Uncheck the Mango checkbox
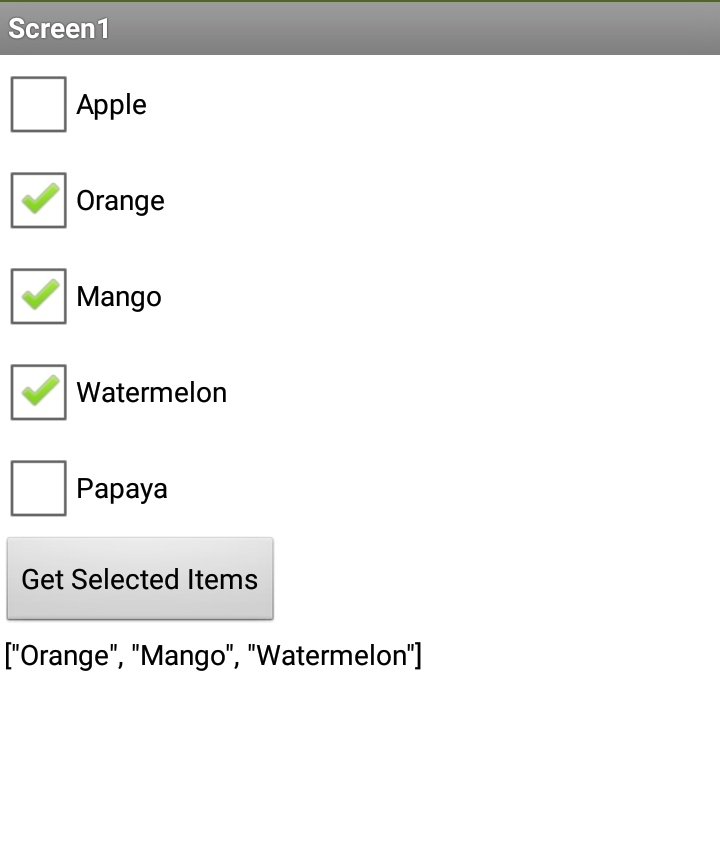The height and width of the screenshot is (848, 720). coord(37,296)
